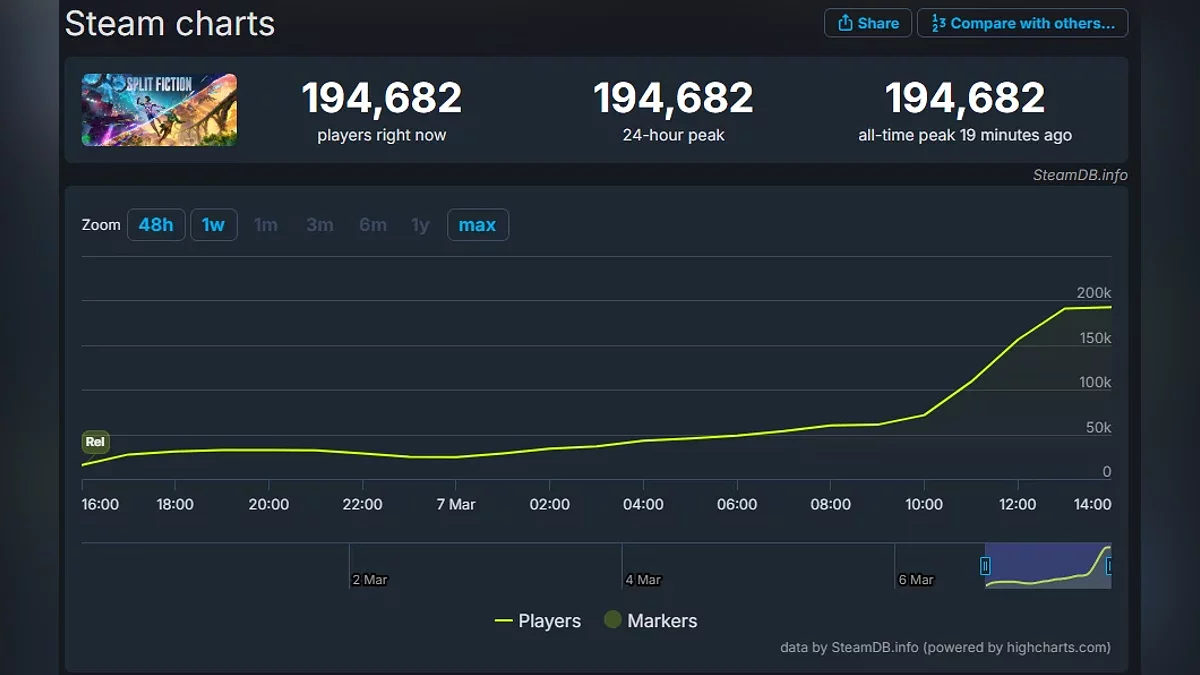
Task: Click the Steam charts heading
Action: 170,23
